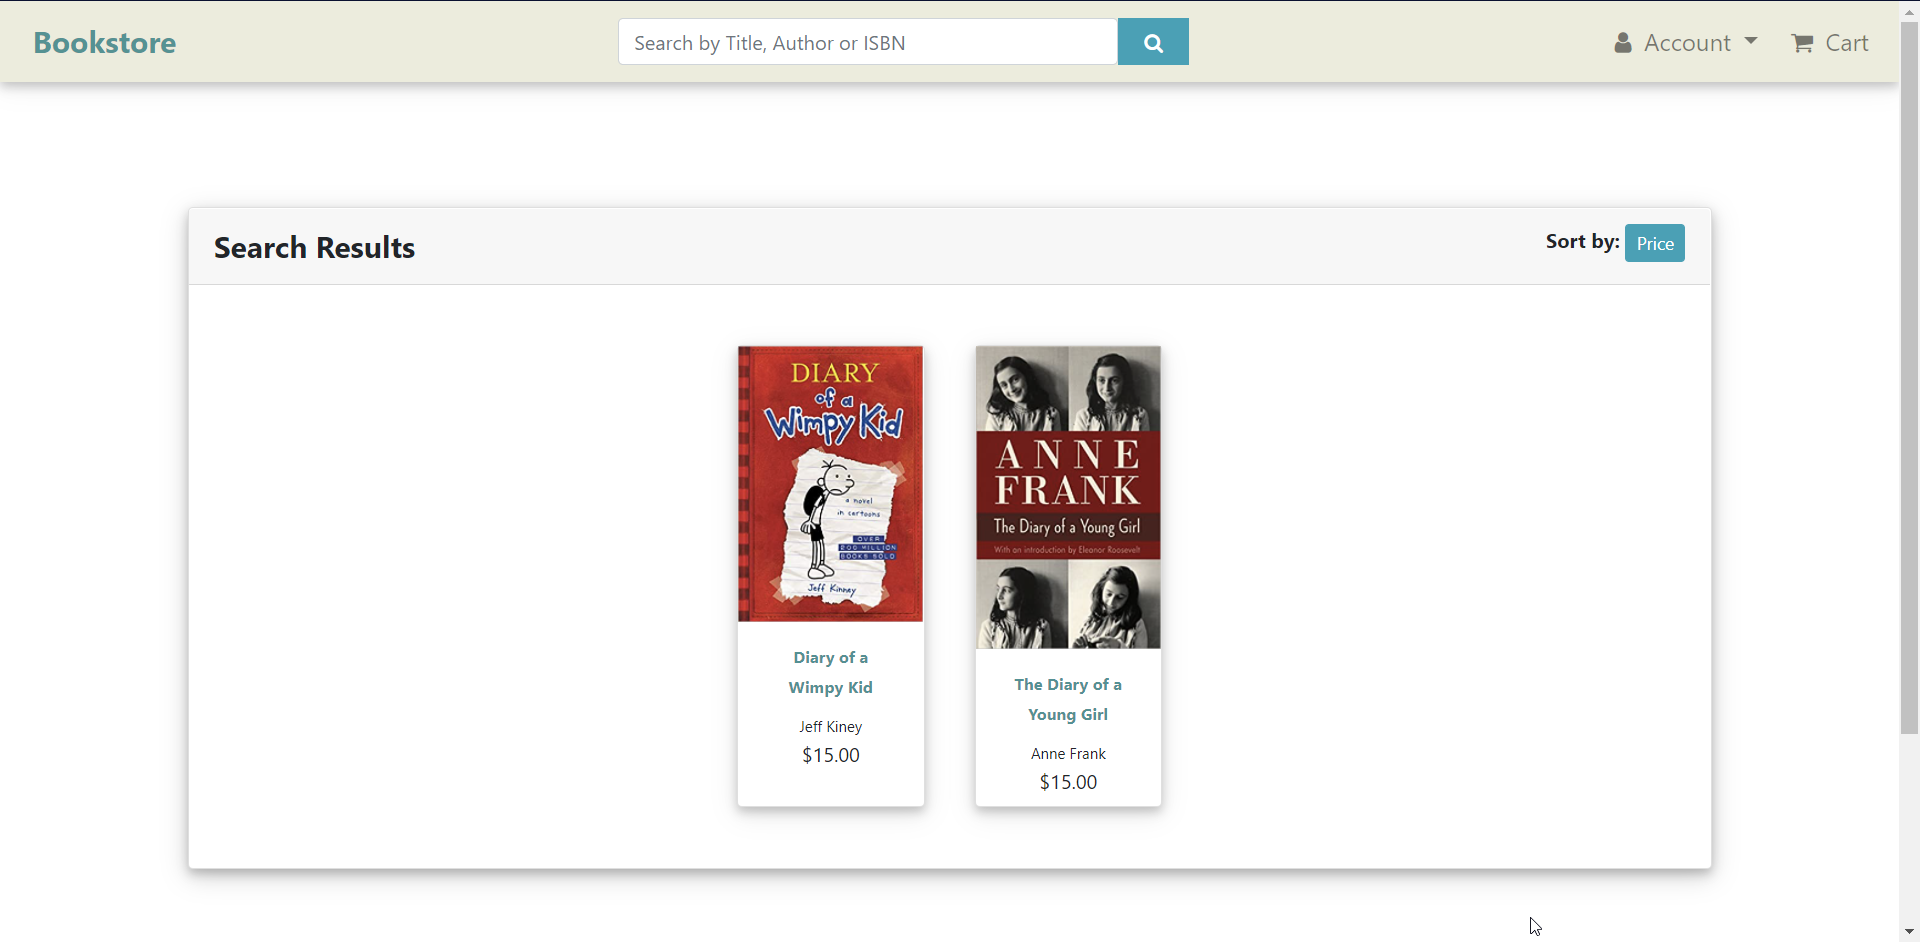Click the Young Girl book's $15.00 price
The height and width of the screenshot is (942, 1920).
coord(1068,783)
